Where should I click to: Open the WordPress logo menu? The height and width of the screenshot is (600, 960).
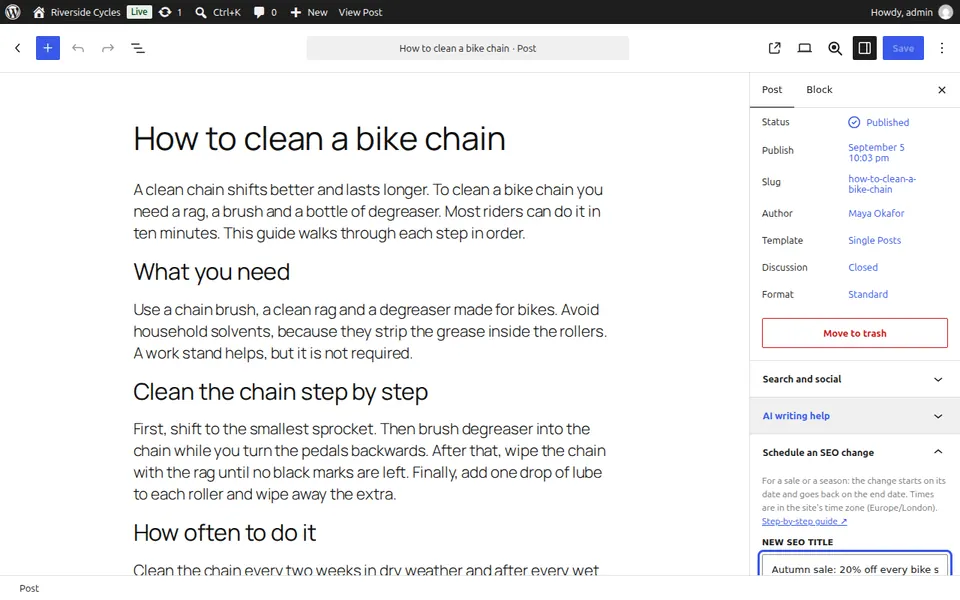(12, 12)
